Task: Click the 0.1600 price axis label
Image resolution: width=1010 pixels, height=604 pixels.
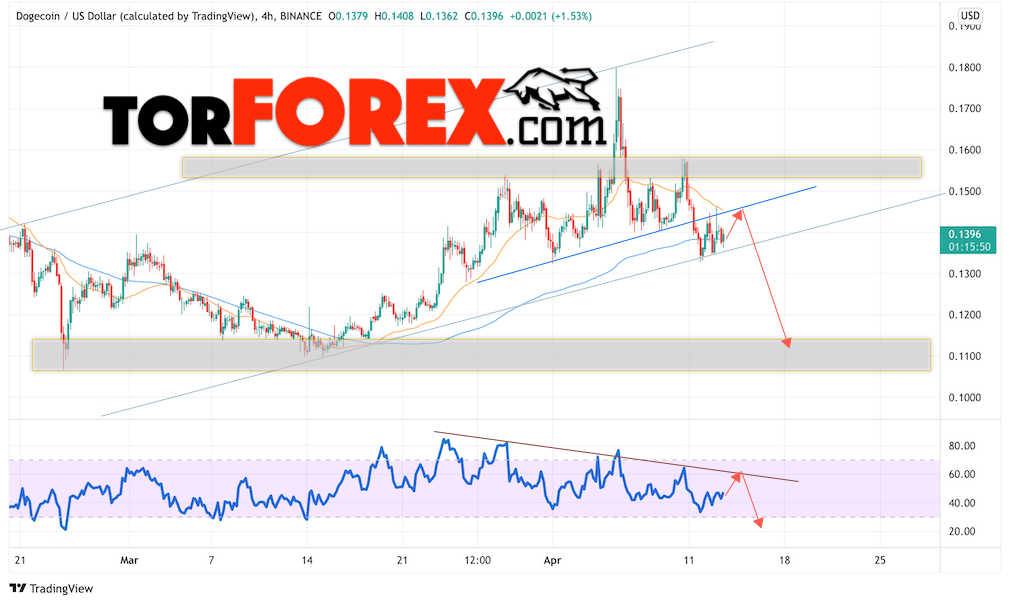Action: pyautogui.click(x=964, y=150)
